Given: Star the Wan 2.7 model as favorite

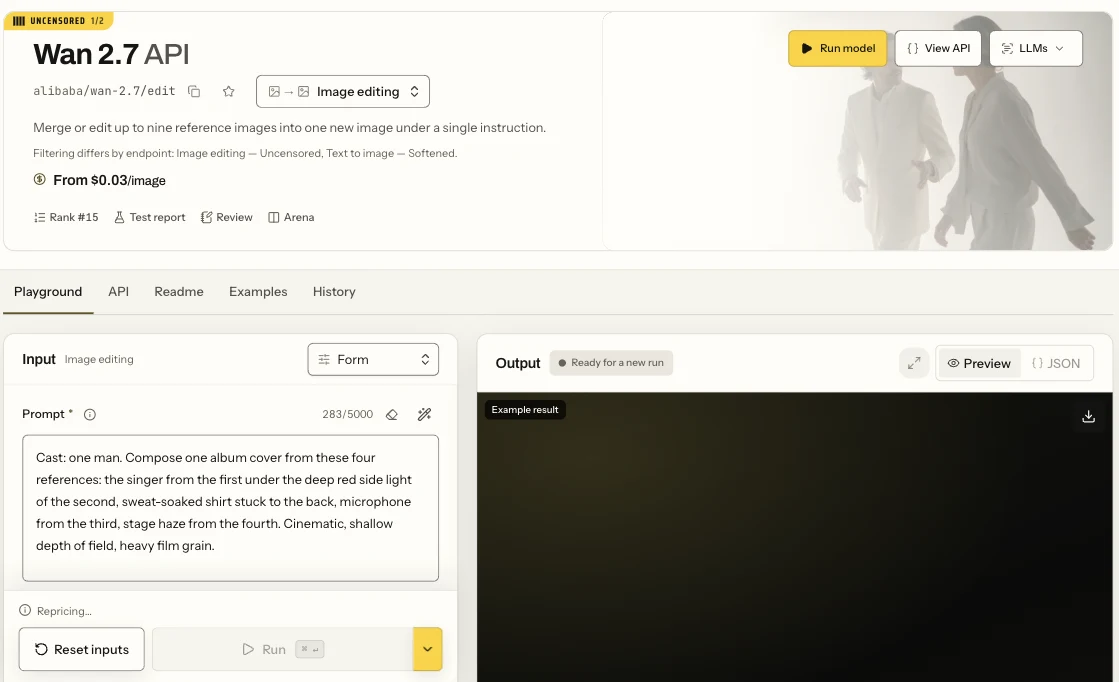Looking at the screenshot, I should 228,91.
